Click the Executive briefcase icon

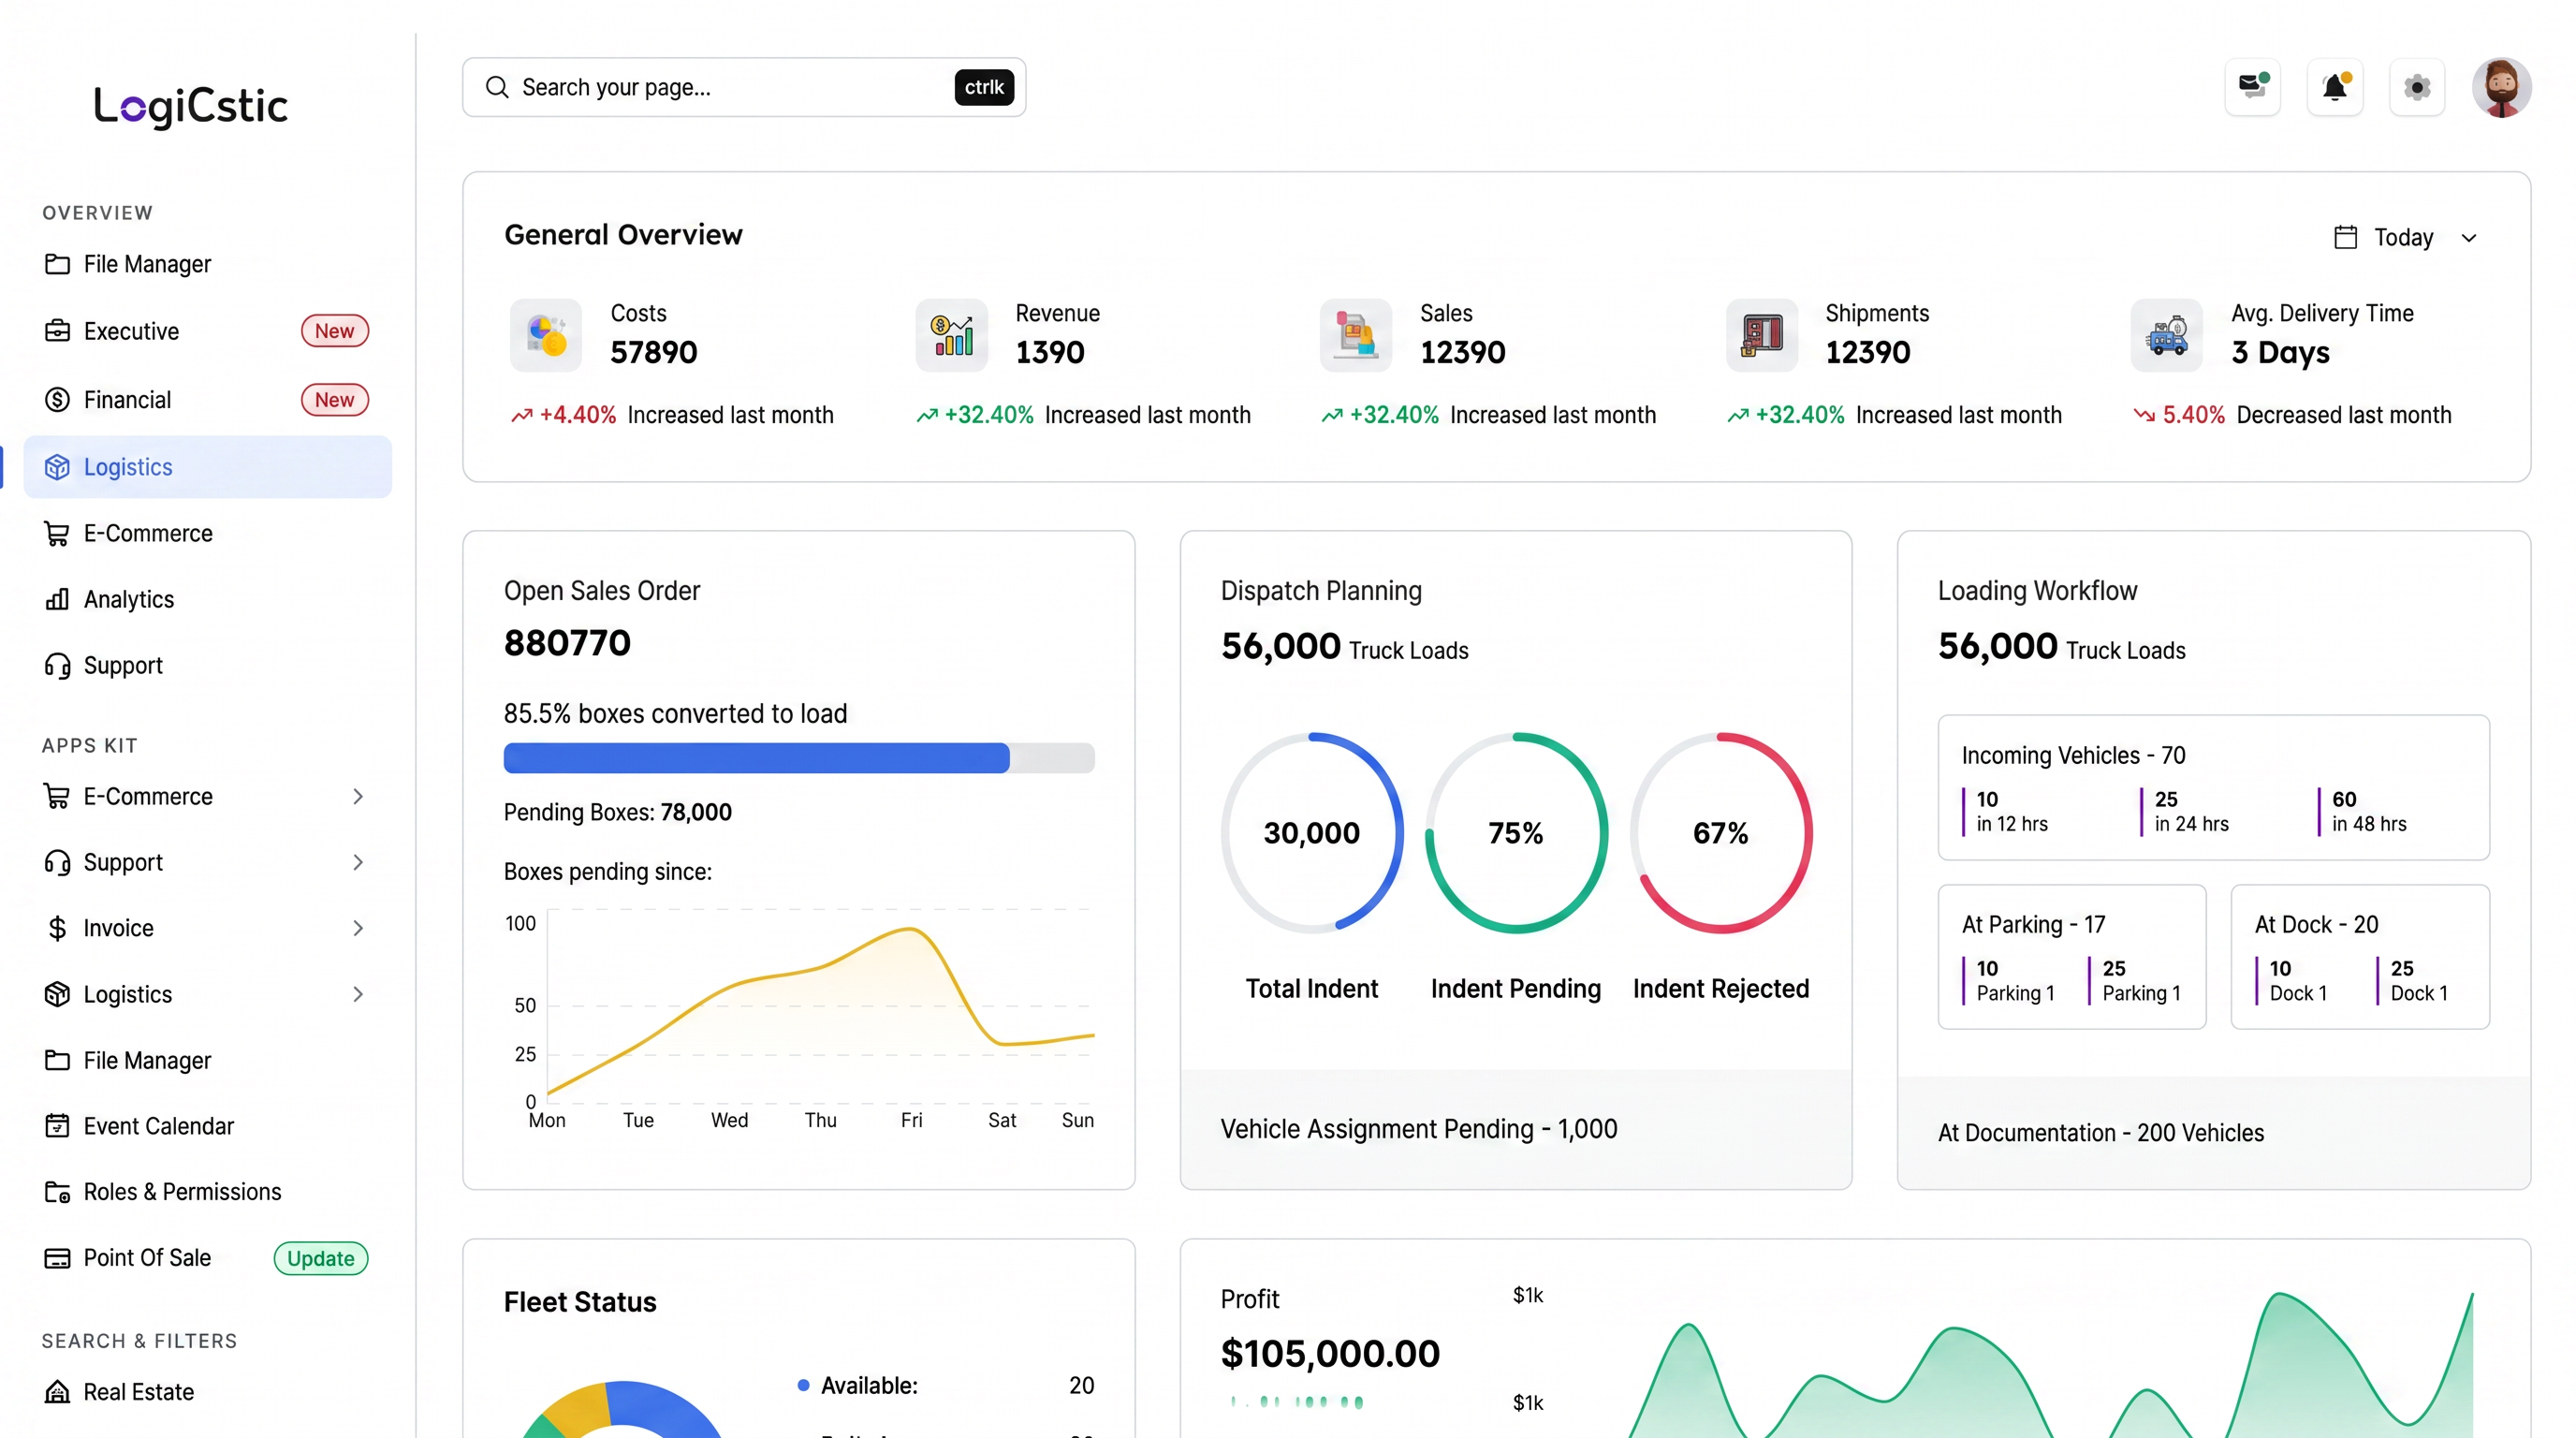point(57,331)
